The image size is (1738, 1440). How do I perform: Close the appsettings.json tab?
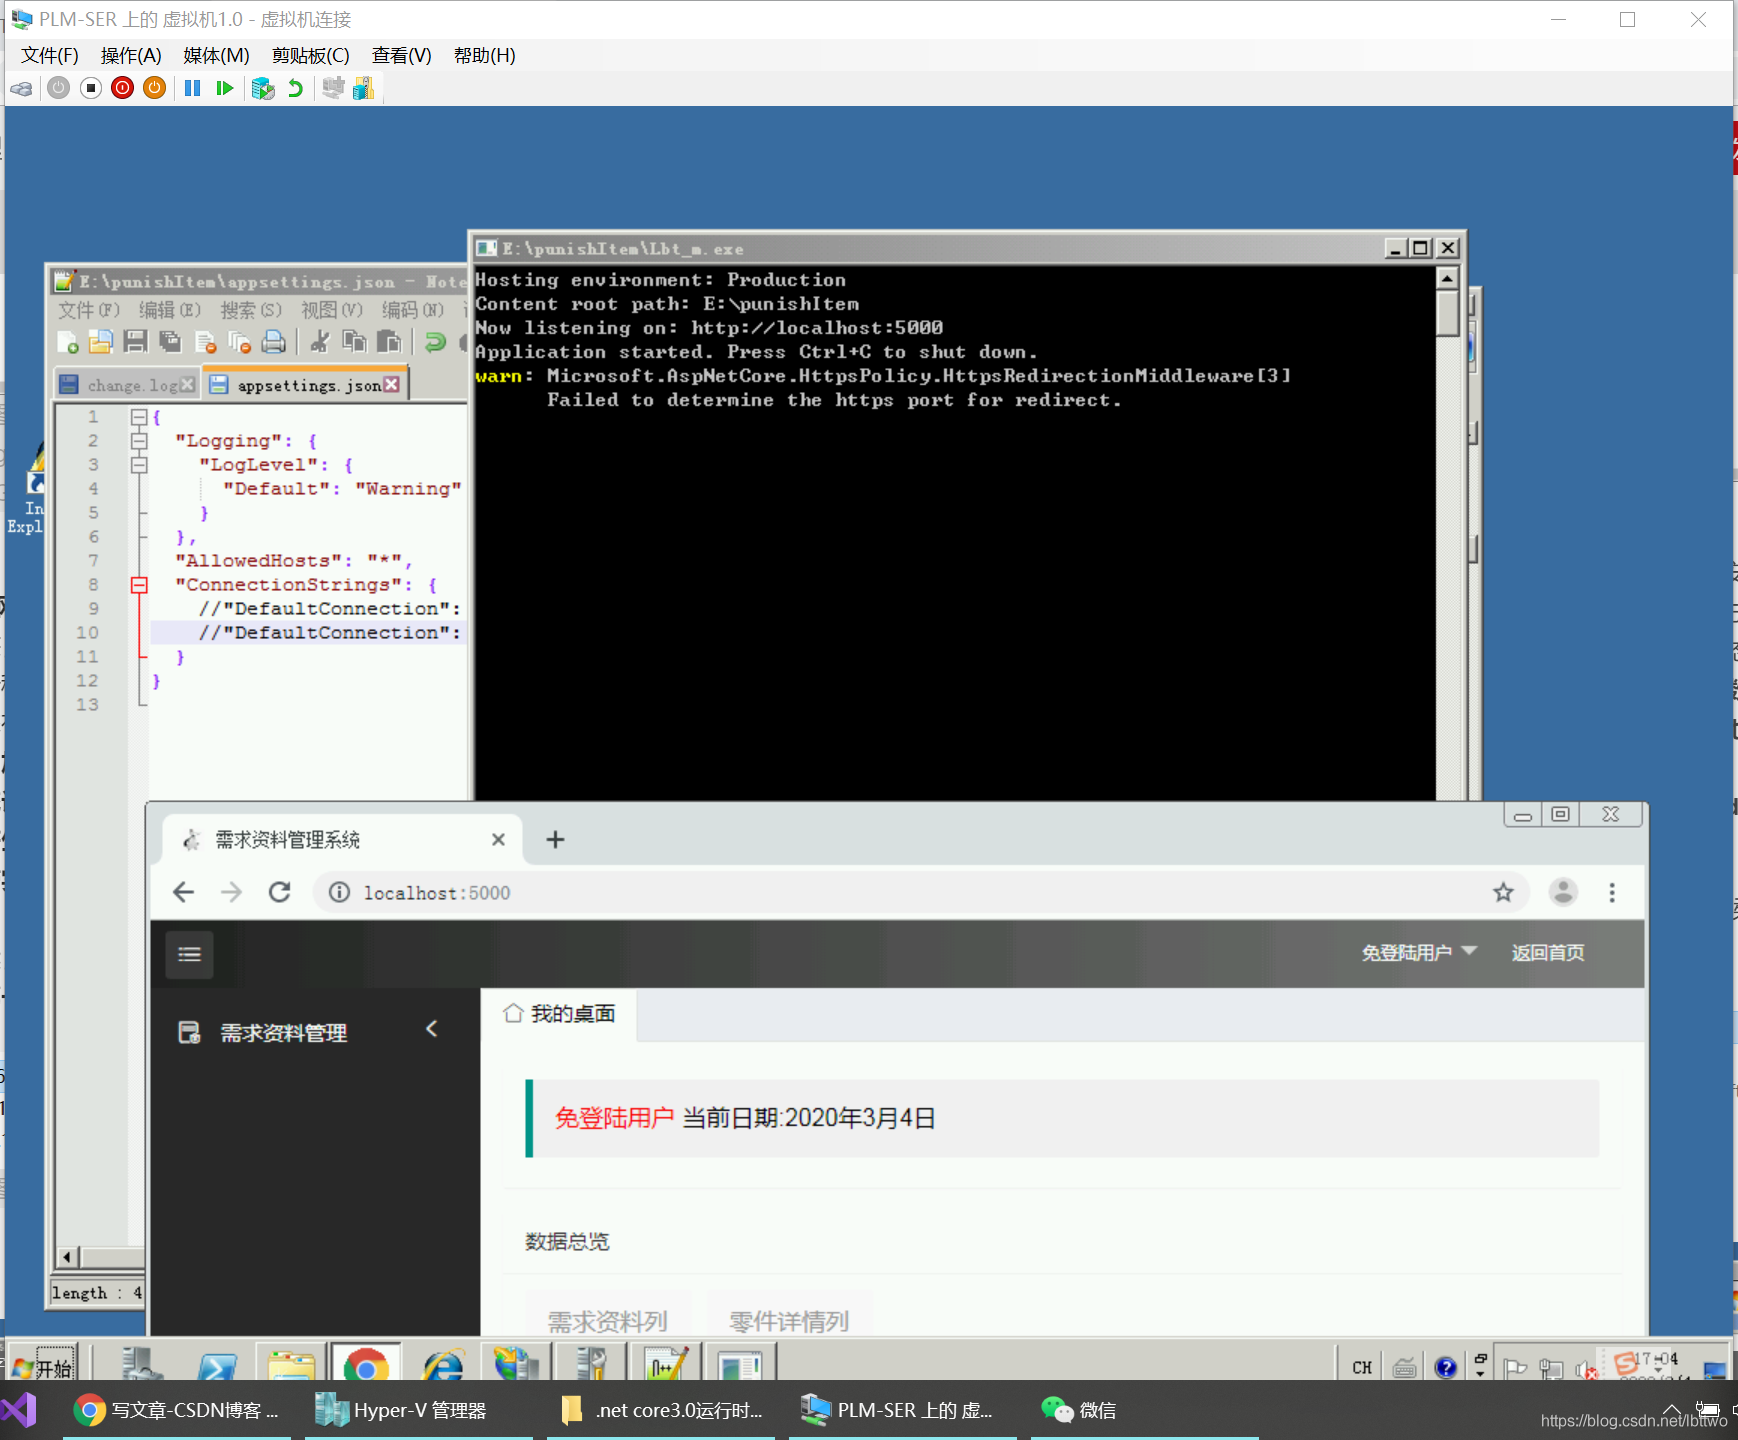coord(391,385)
